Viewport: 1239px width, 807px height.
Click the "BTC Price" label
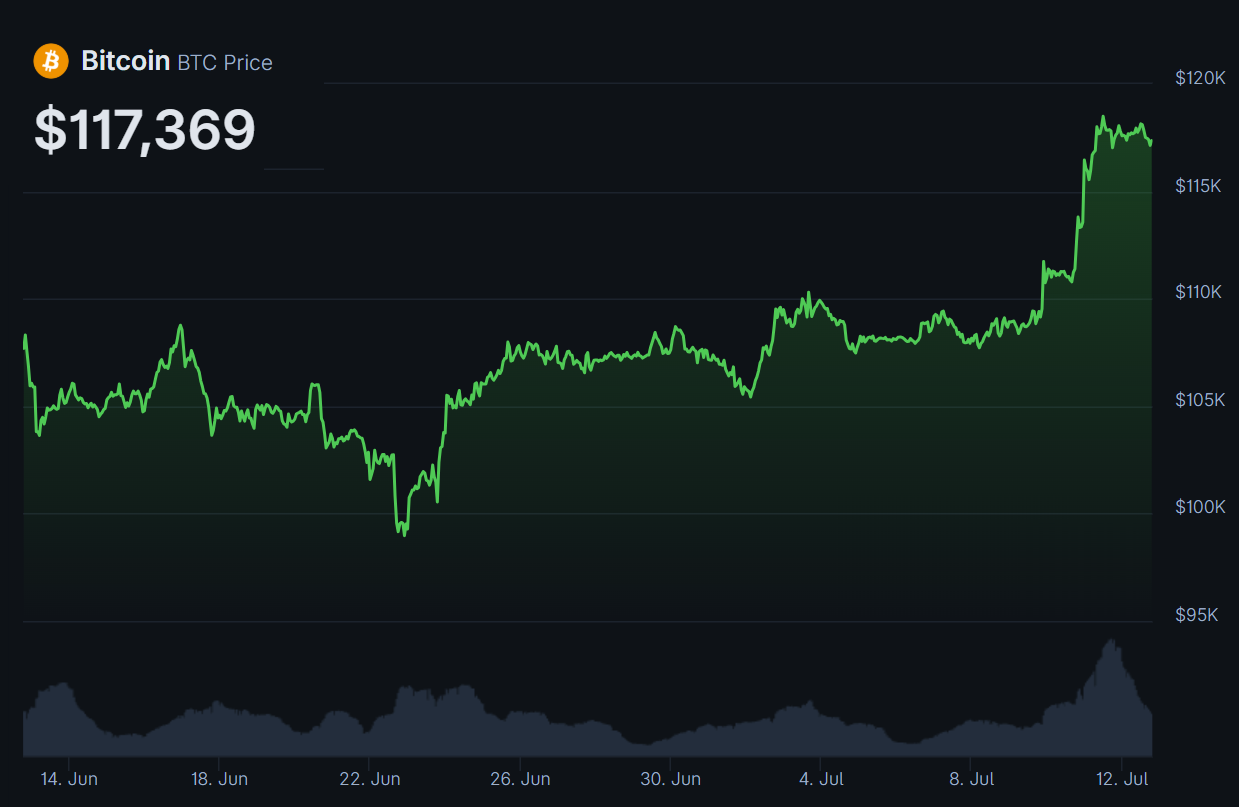[225, 62]
